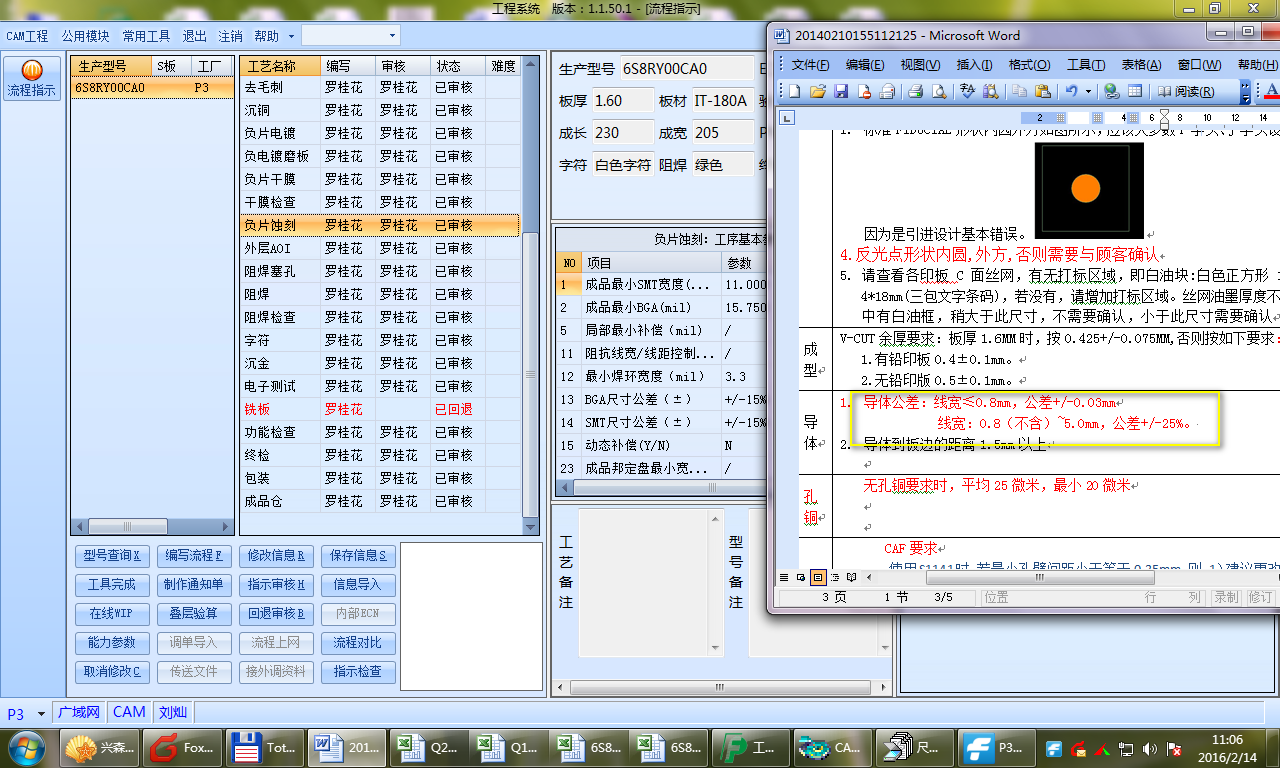Click Insert Table icon in Word toolbar
Screen dimensions: 1280x768
pos(1135,91)
